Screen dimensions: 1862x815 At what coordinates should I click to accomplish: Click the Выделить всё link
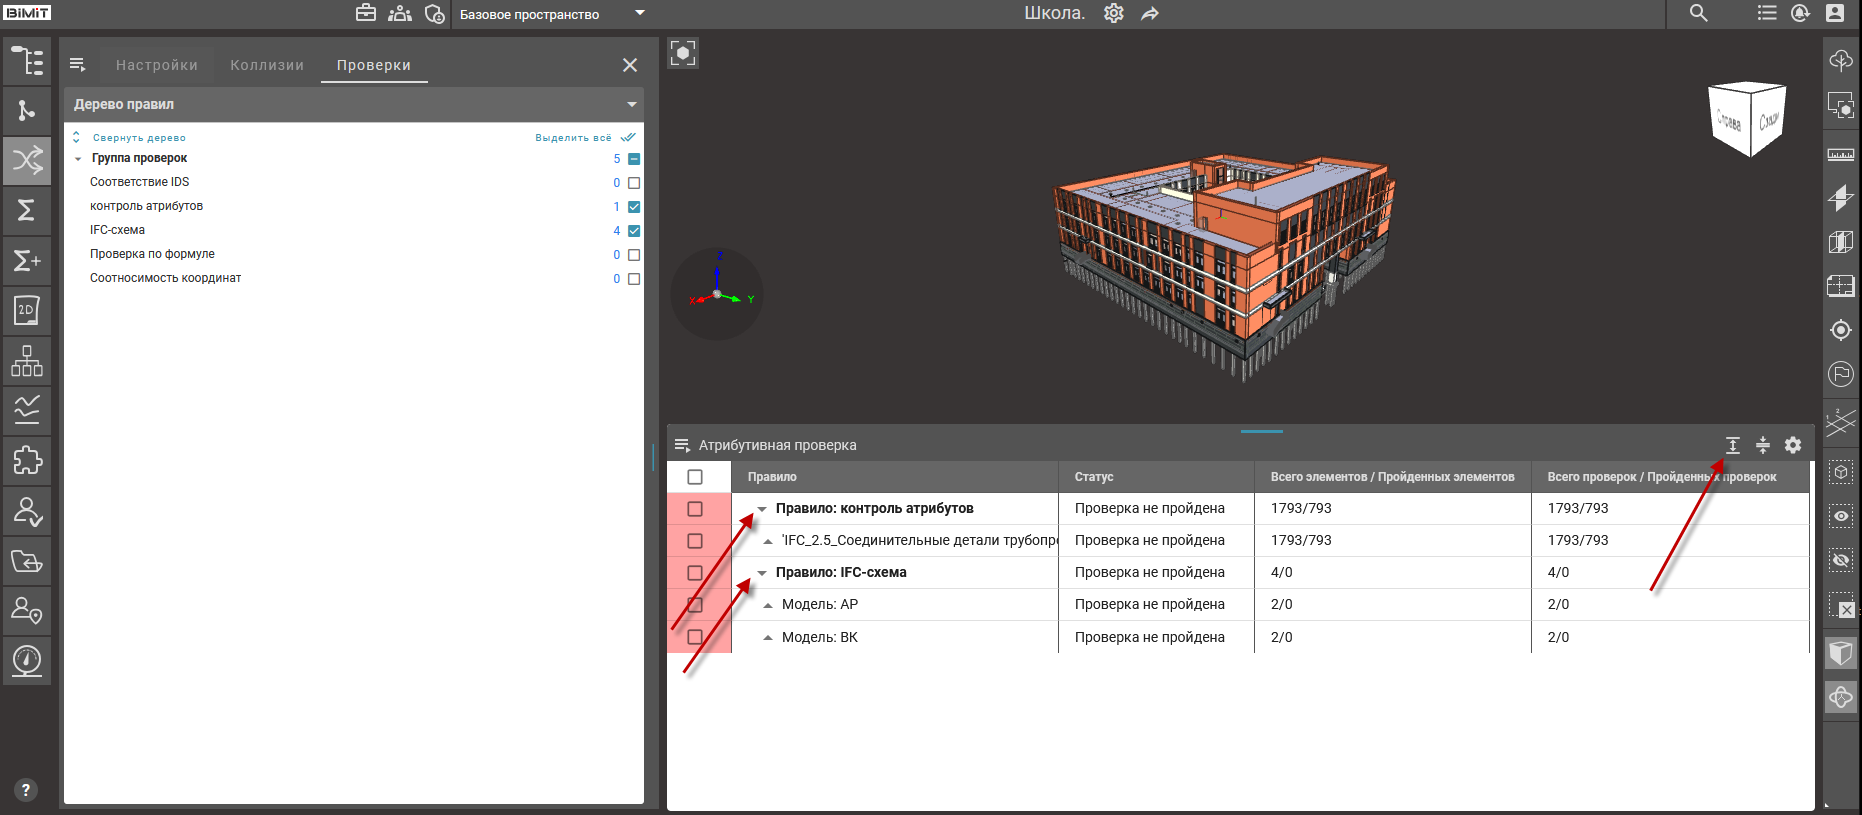point(573,138)
